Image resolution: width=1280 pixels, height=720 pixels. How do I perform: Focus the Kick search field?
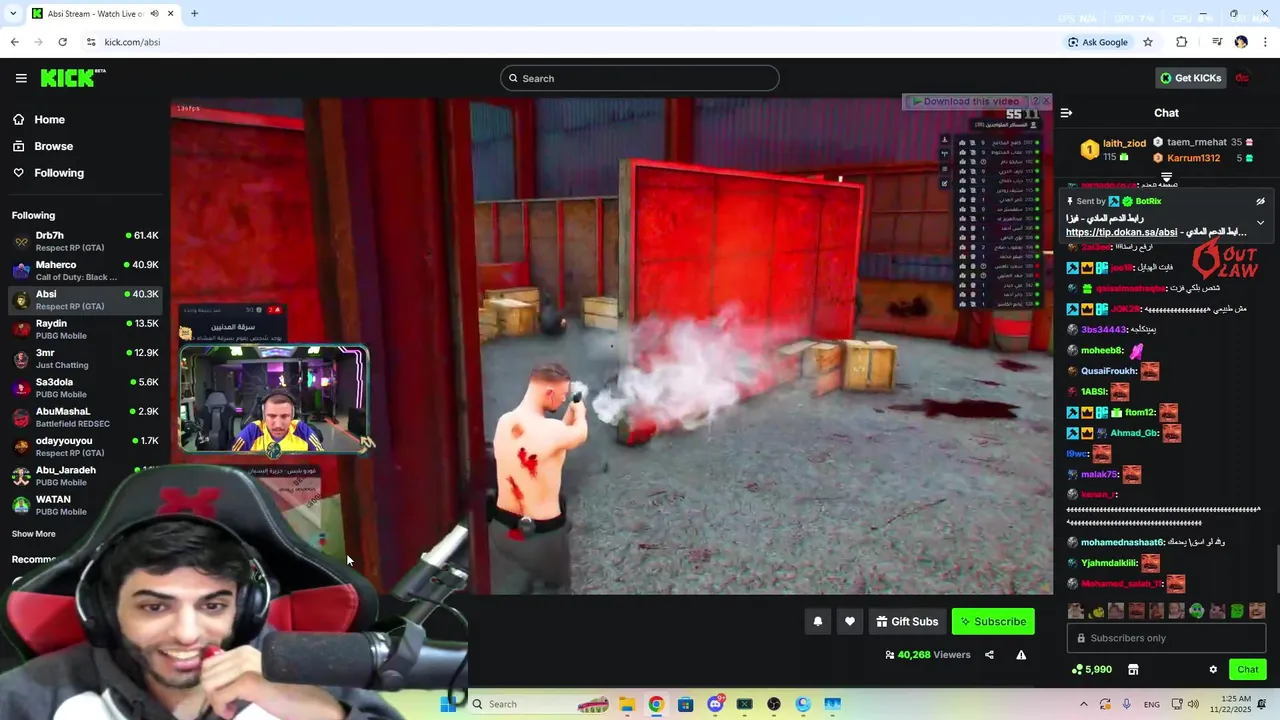[x=640, y=78]
